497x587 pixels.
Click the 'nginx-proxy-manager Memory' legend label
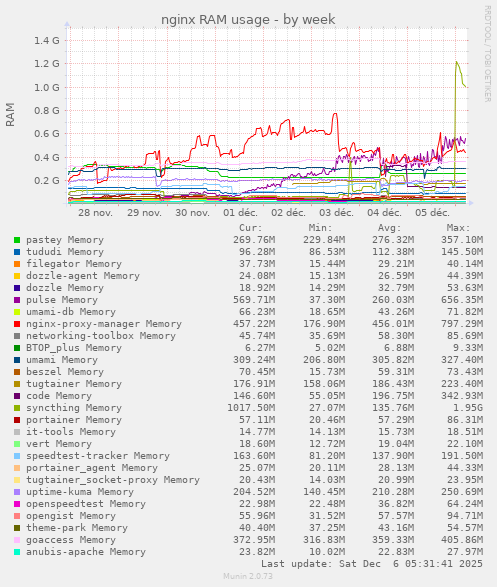coord(104,324)
